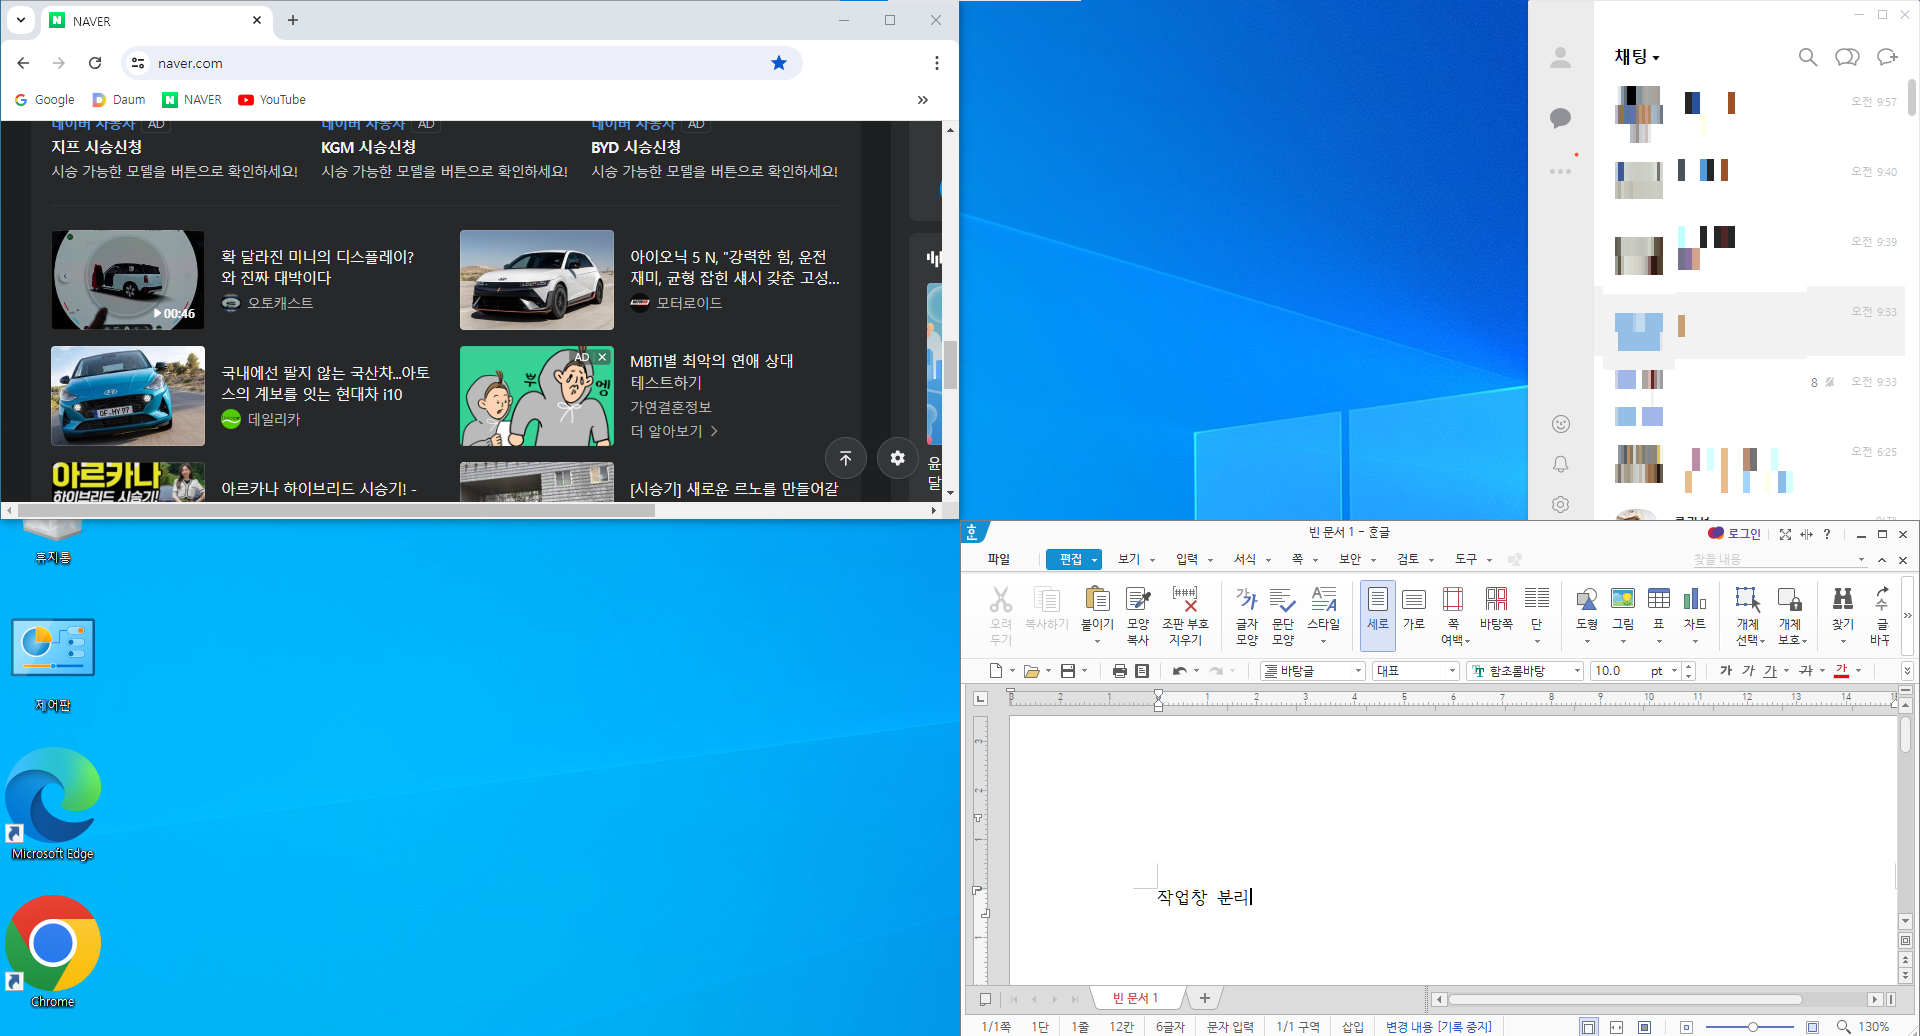
Task: Add a new document tab with plus button
Action: click(1205, 998)
